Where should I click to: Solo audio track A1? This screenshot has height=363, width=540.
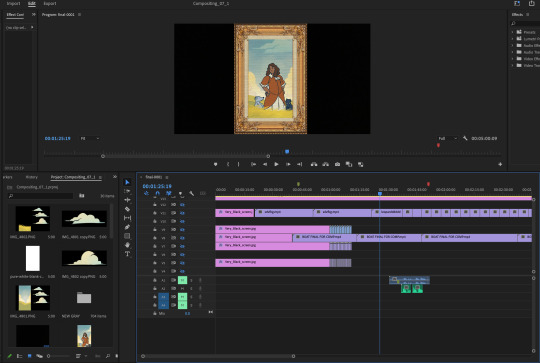coord(191,280)
